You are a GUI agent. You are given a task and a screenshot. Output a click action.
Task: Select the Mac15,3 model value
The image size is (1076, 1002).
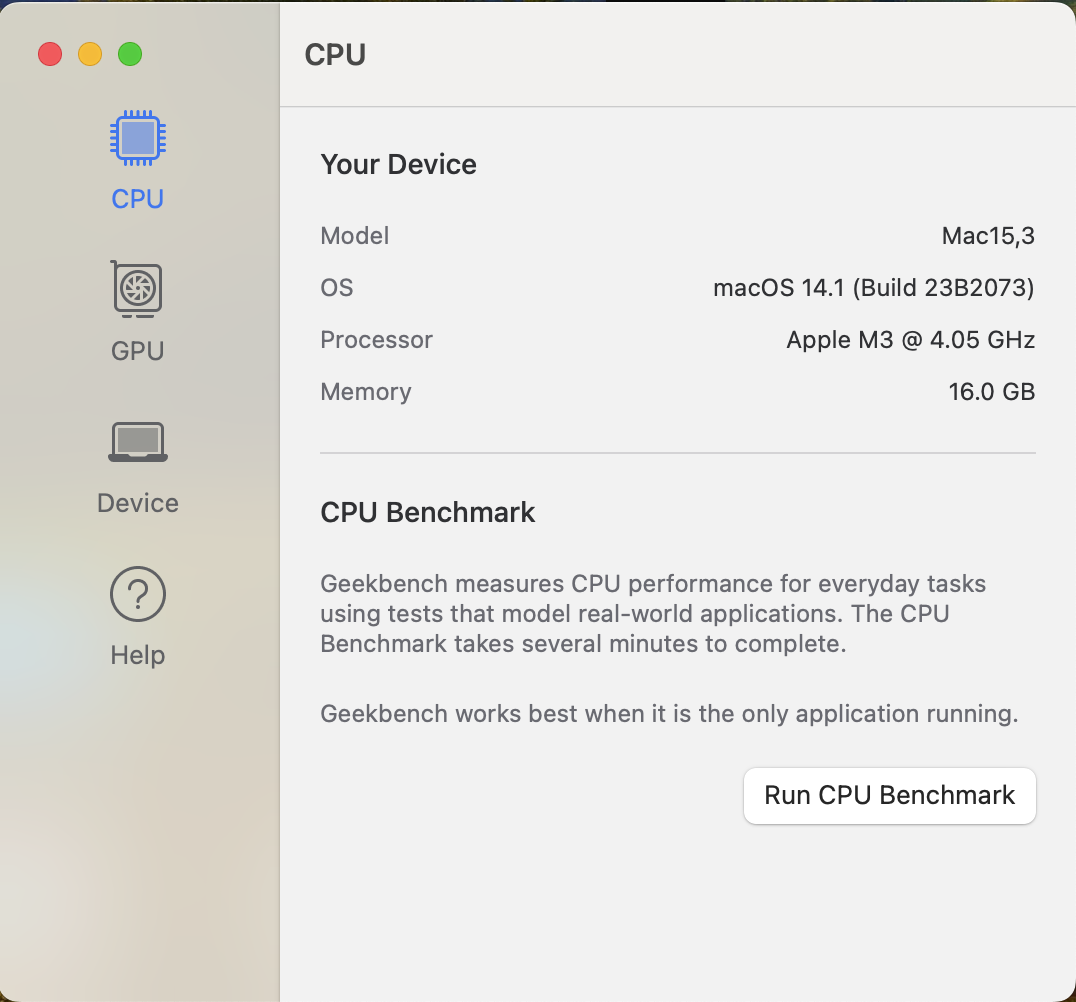pos(988,236)
